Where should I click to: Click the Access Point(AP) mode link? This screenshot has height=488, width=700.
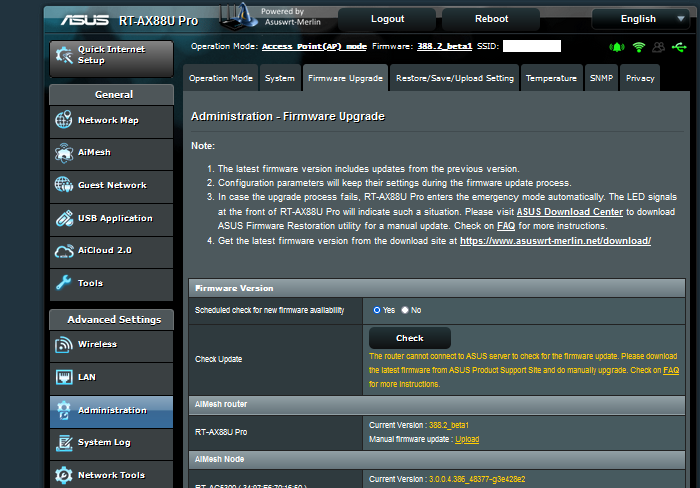314,46
